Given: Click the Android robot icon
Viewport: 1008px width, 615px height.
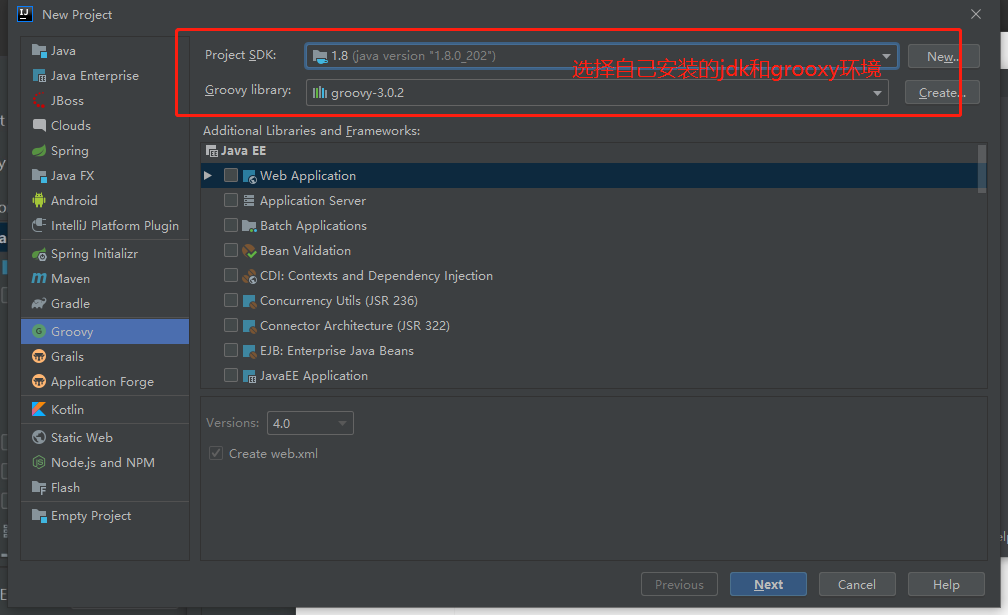Looking at the screenshot, I should (x=39, y=201).
